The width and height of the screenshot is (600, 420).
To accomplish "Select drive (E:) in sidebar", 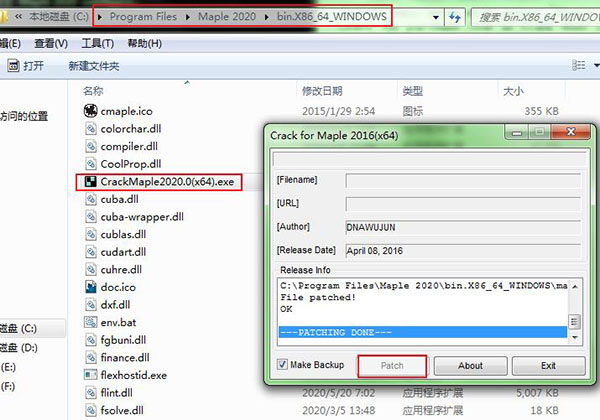I will pyautogui.click(x=8, y=367).
